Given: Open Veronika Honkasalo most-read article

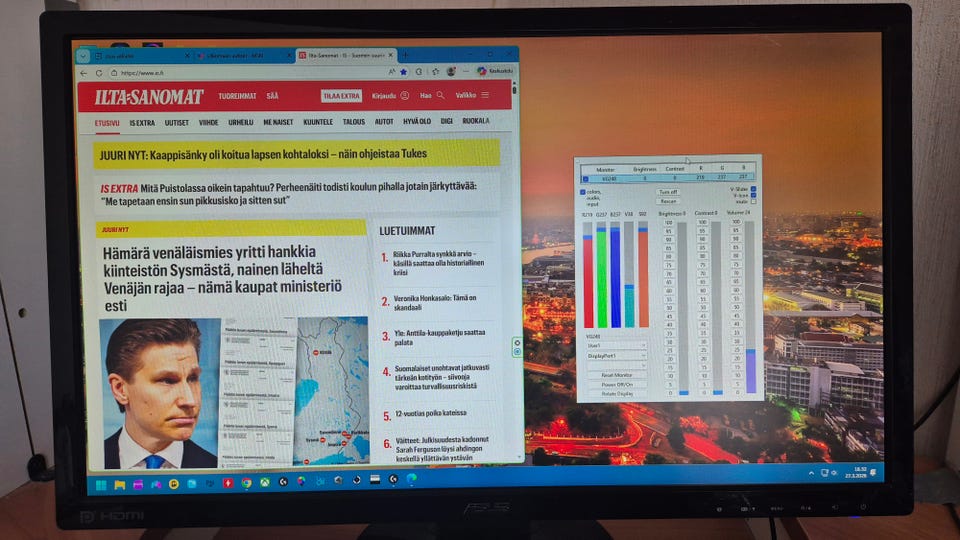Looking at the screenshot, I should coord(435,302).
